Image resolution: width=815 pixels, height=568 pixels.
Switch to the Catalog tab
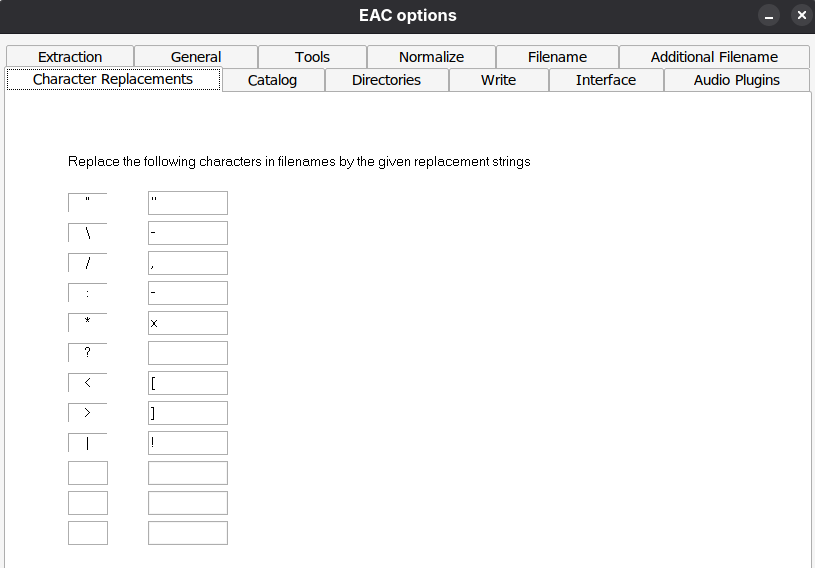point(272,80)
